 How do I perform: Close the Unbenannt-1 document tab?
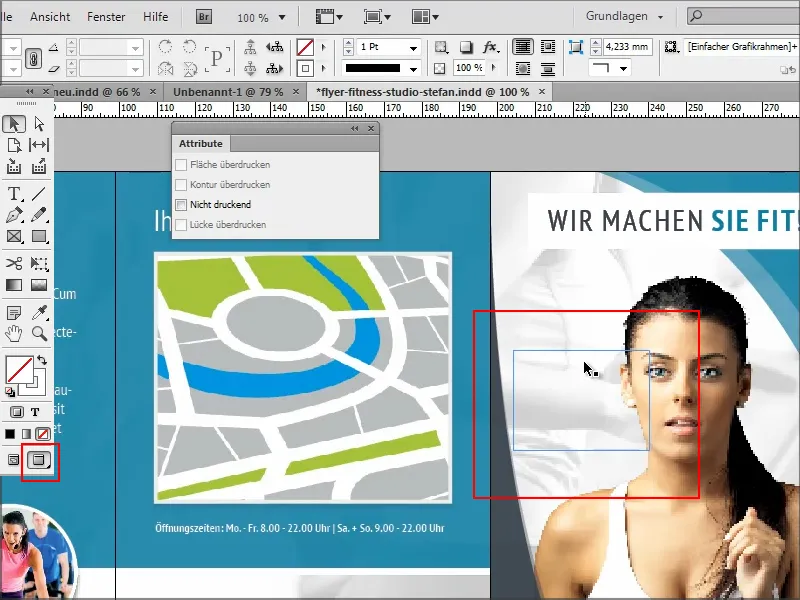(x=296, y=92)
